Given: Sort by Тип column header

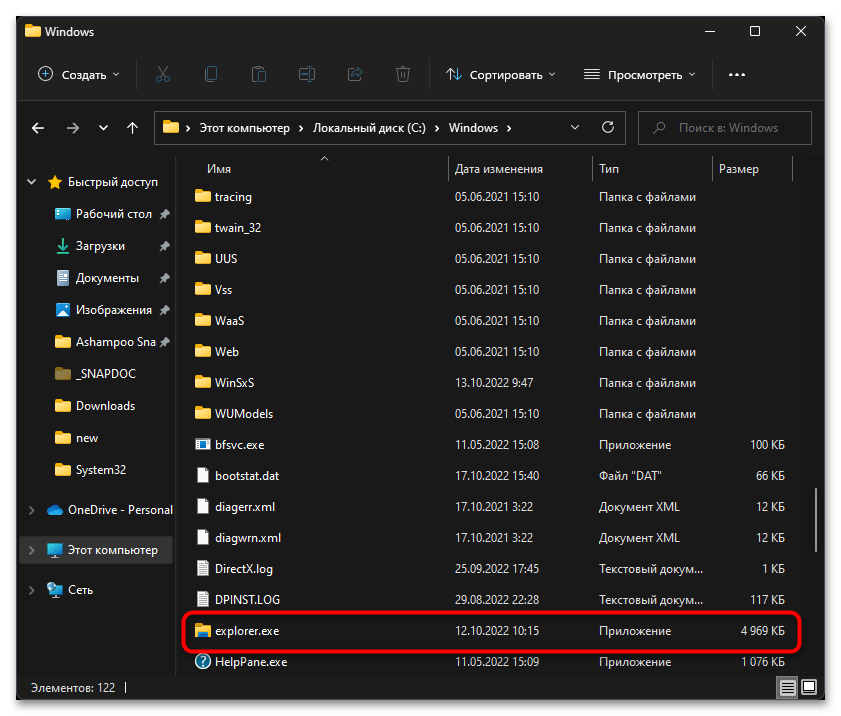Looking at the screenshot, I should (609, 169).
